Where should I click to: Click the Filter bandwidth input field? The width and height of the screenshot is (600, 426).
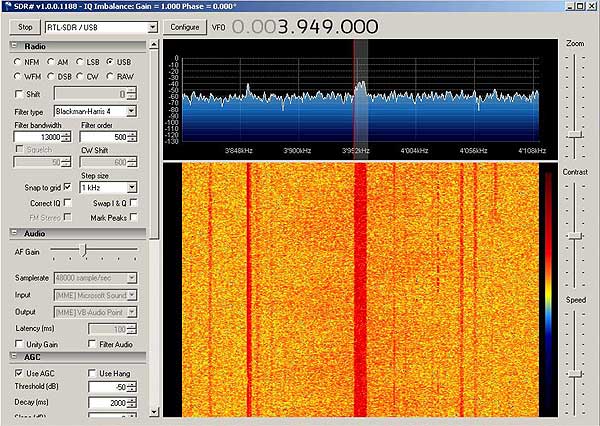[38, 137]
